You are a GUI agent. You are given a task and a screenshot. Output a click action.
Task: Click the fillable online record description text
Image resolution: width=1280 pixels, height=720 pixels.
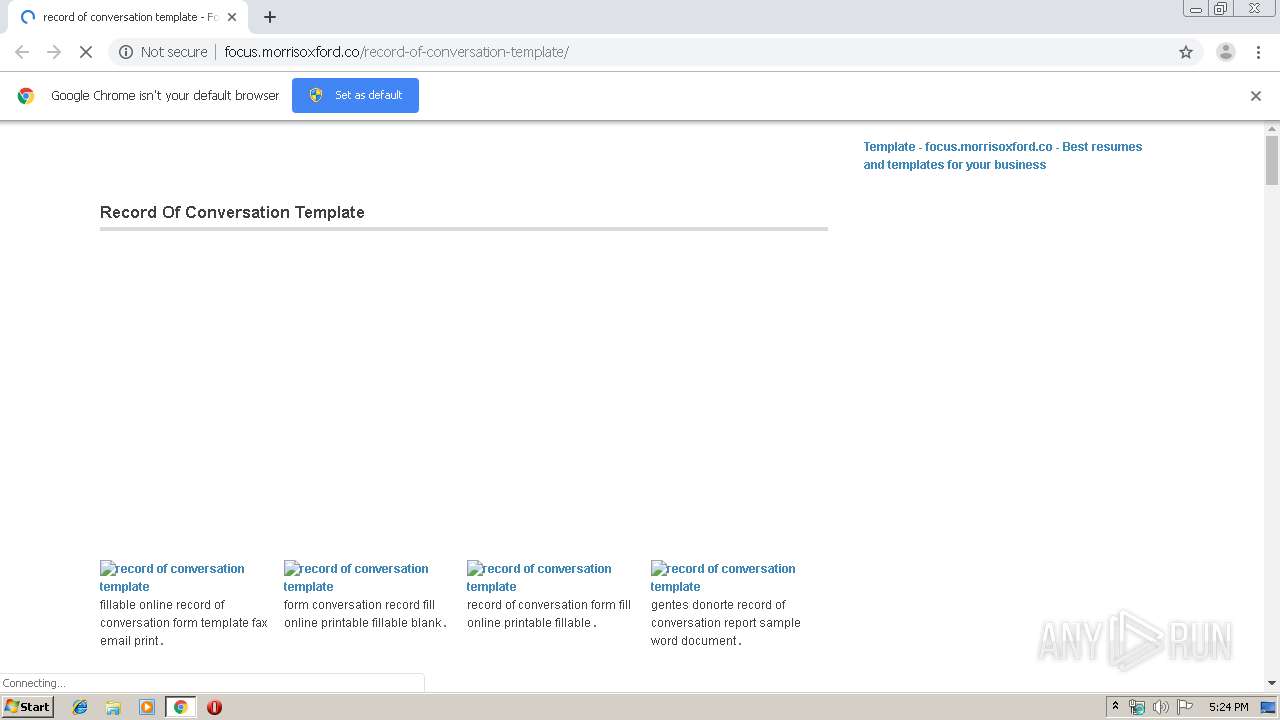coord(184,623)
